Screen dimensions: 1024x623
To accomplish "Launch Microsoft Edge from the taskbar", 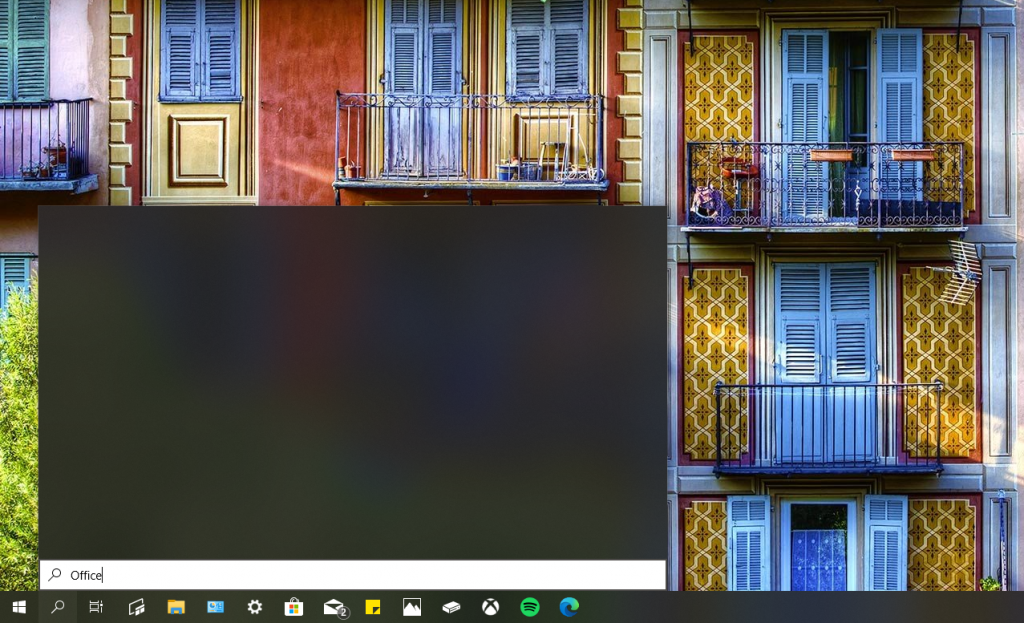I will (x=569, y=607).
